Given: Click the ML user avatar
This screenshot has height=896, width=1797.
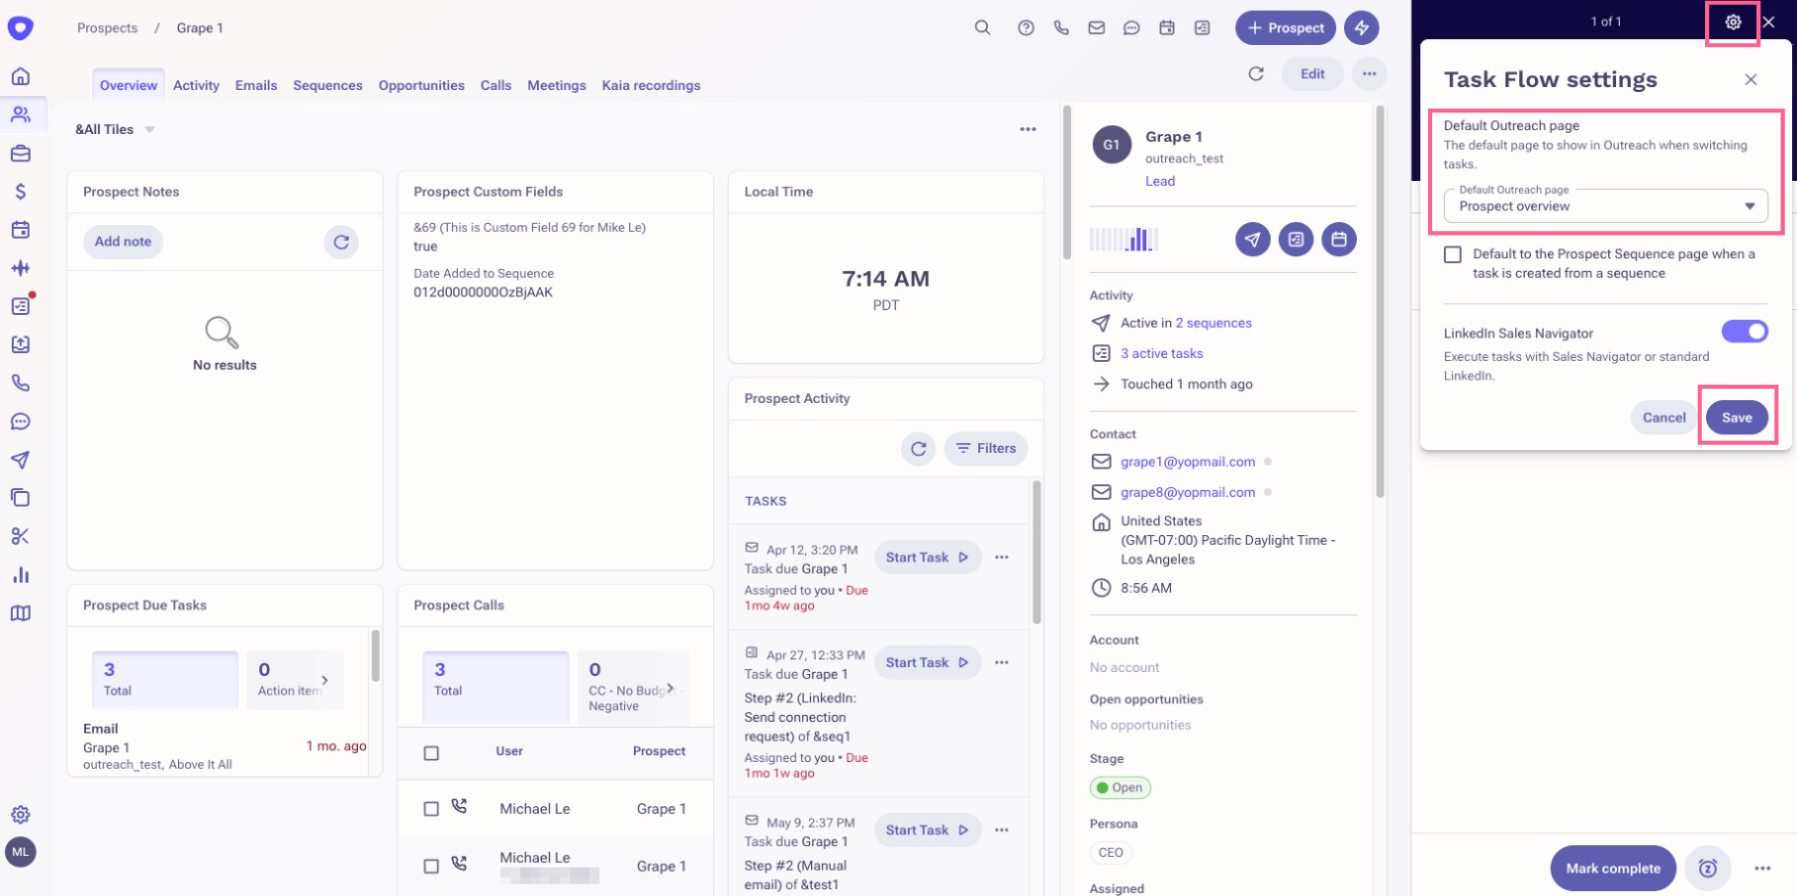Looking at the screenshot, I should pyautogui.click(x=20, y=852).
